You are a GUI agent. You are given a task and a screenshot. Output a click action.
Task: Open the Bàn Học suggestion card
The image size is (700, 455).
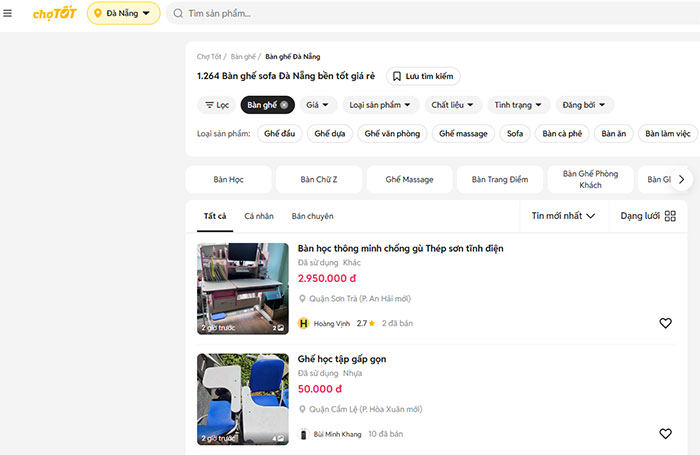pyautogui.click(x=228, y=179)
